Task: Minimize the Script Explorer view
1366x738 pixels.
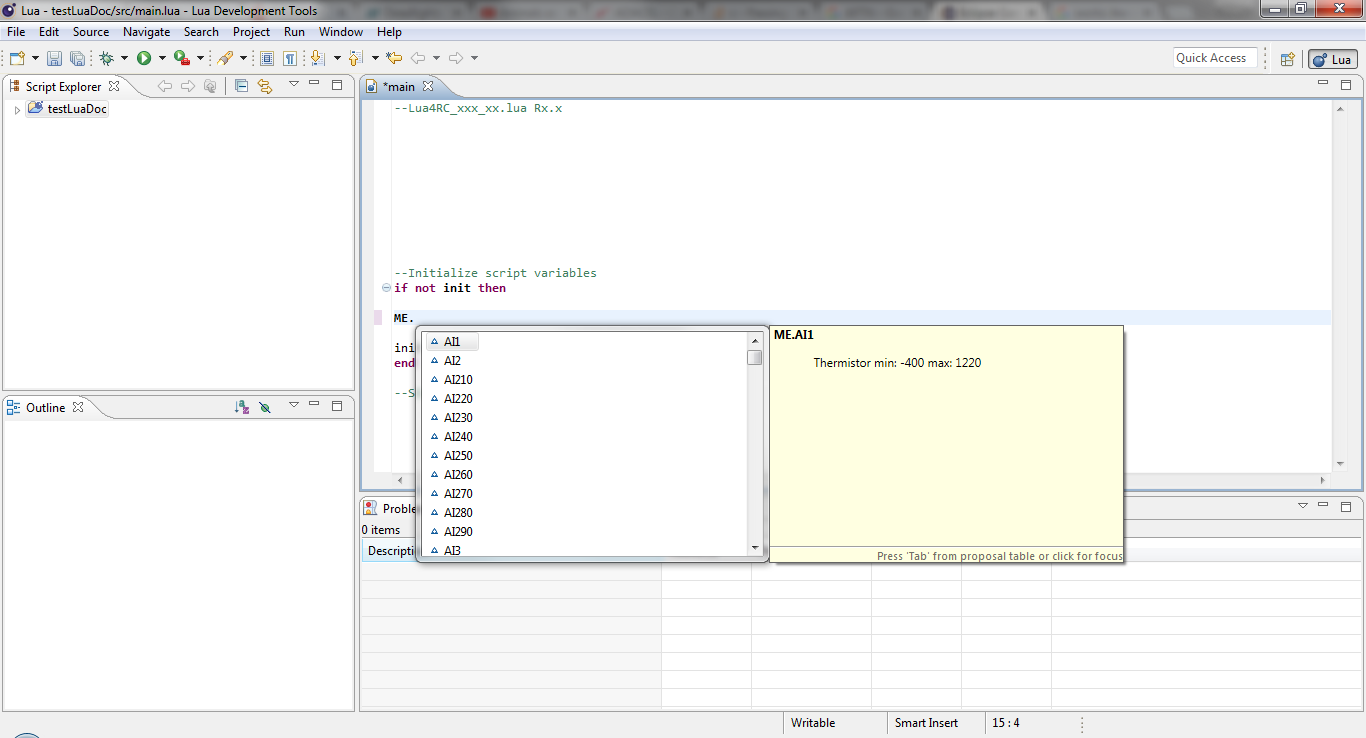Action: coord(314,84)
